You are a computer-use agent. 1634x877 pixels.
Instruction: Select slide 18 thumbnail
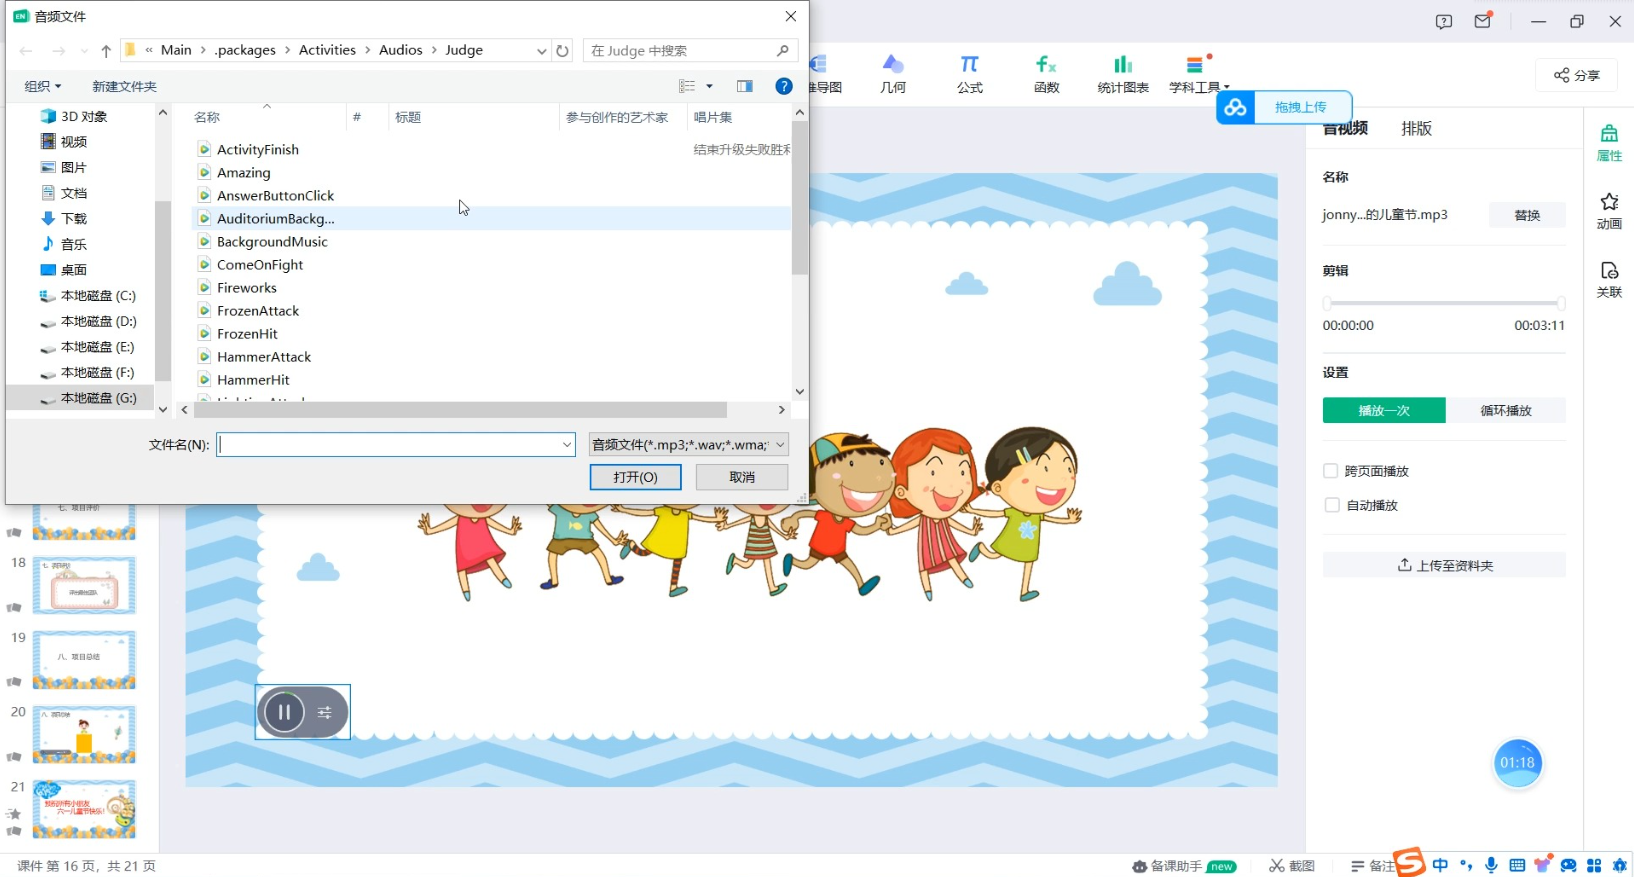click(84, 585)
